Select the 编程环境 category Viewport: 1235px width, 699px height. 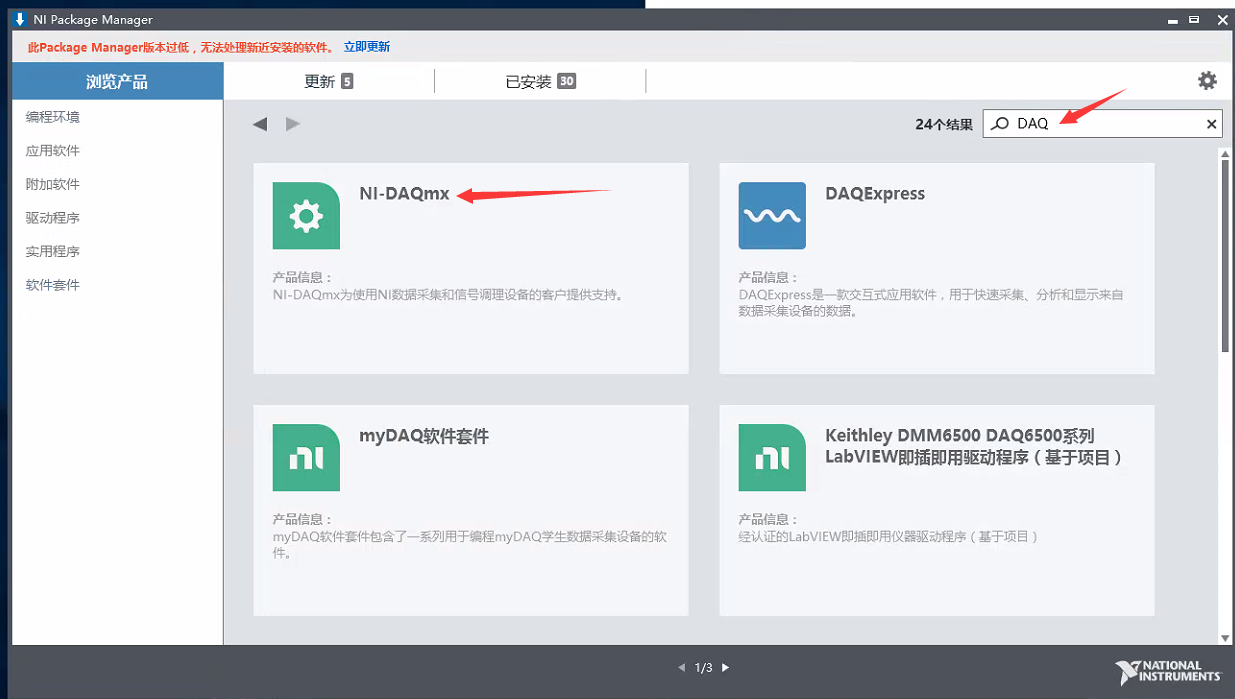tap(53, 117)
